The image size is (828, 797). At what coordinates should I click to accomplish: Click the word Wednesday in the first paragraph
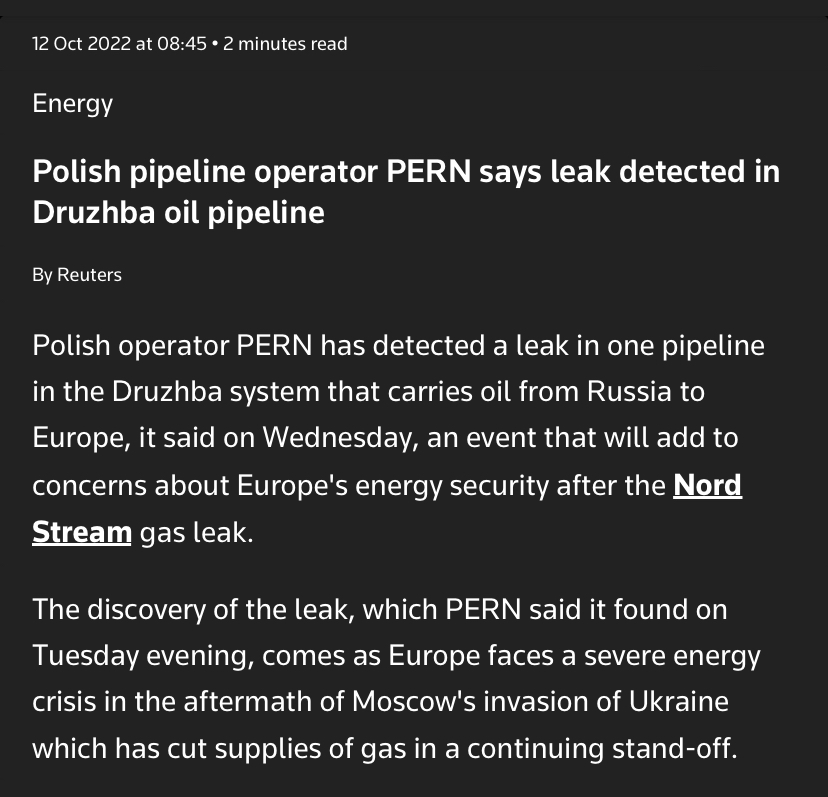point(341,438)
